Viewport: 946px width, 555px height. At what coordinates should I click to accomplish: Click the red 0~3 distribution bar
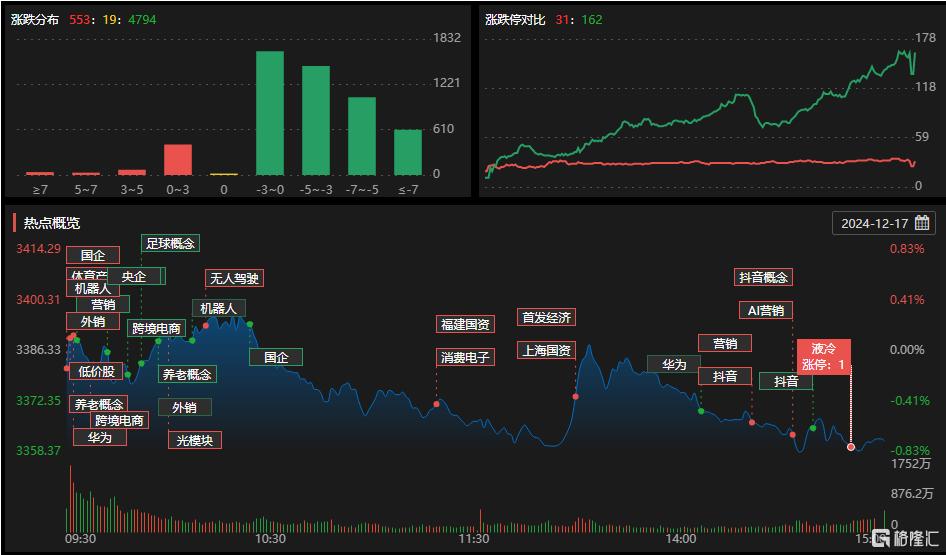[178, 160]
